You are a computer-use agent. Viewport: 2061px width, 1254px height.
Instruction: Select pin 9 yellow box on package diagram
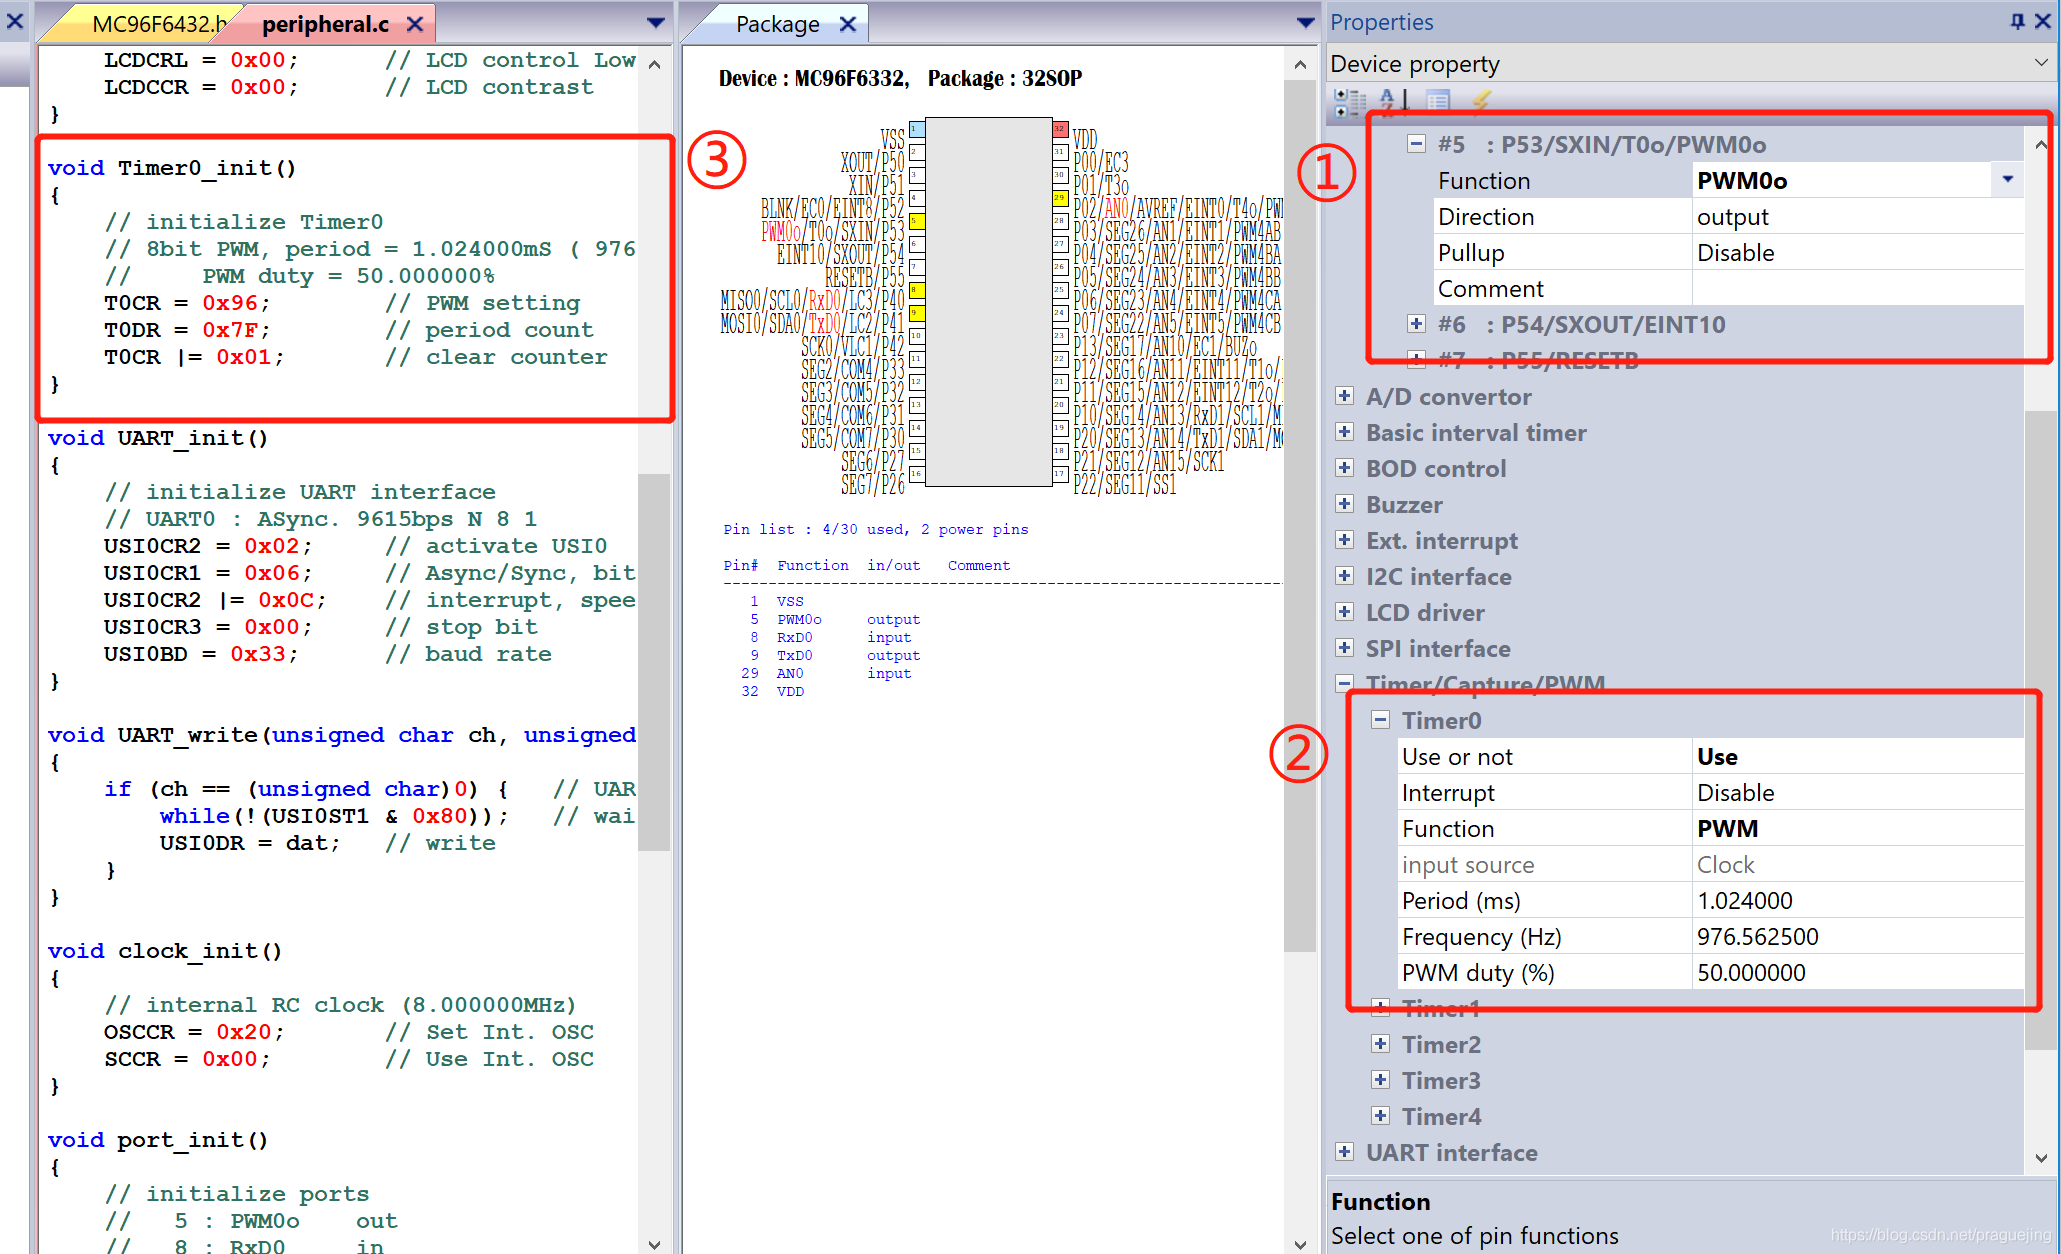916,313
